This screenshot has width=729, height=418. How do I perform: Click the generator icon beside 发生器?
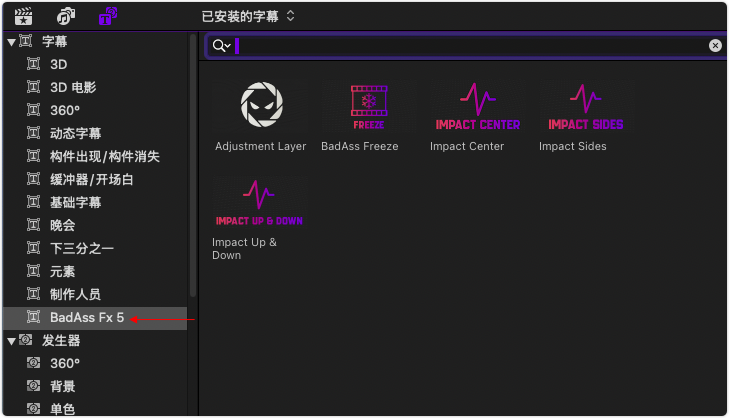coord(26,340)
